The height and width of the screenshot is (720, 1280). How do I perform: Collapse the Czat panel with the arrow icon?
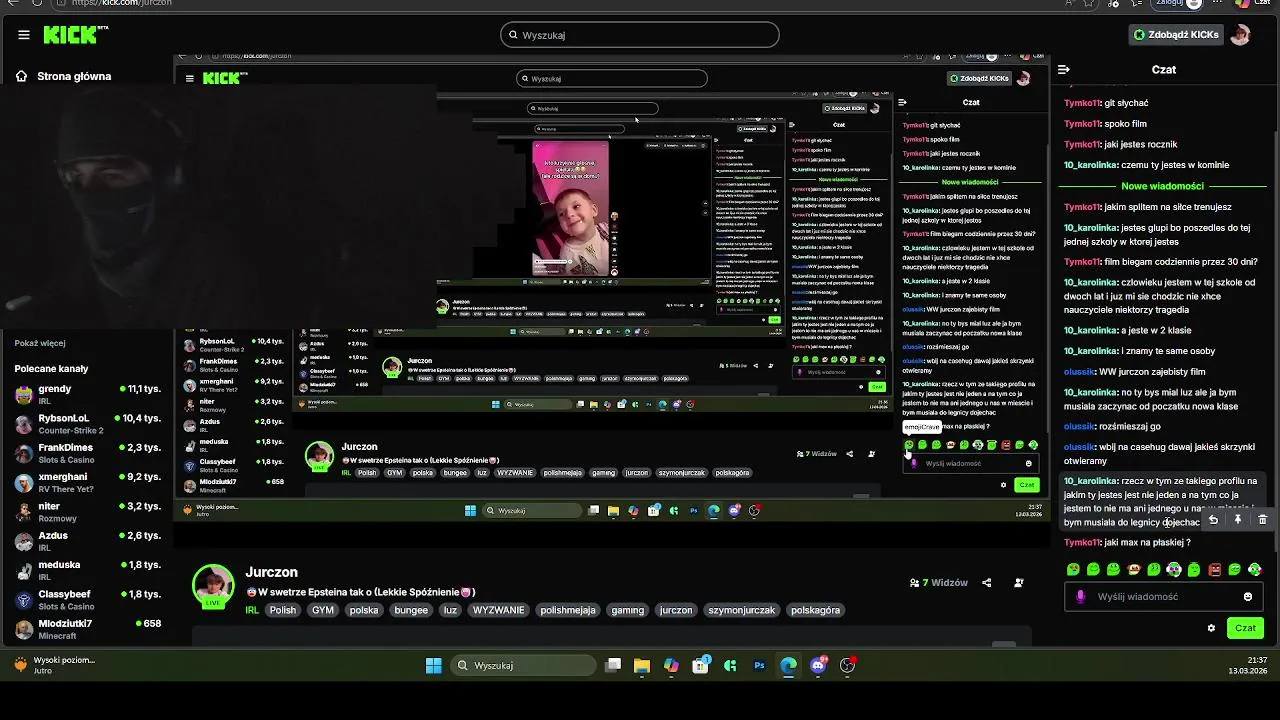[1064, 70]
